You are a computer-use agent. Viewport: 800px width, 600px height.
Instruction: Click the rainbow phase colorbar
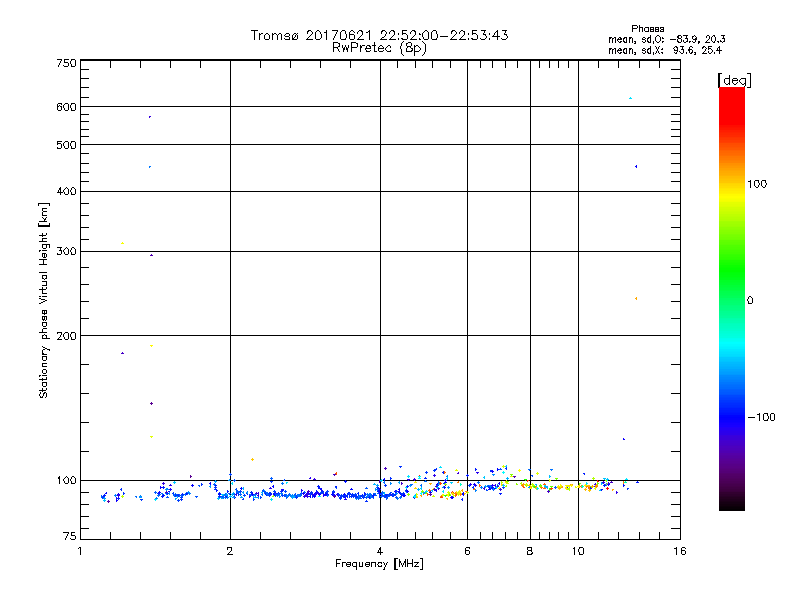point(732,298)
